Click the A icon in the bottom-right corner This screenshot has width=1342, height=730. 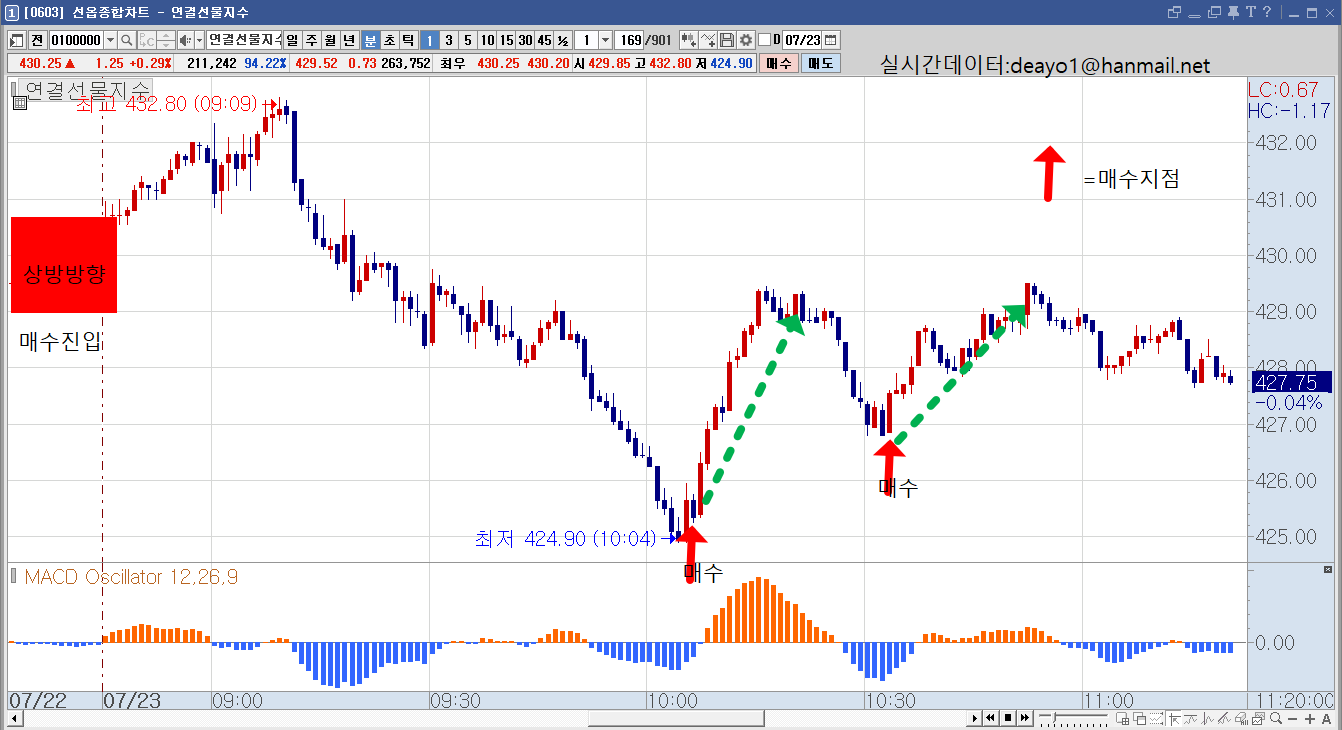coord(1326,718)
